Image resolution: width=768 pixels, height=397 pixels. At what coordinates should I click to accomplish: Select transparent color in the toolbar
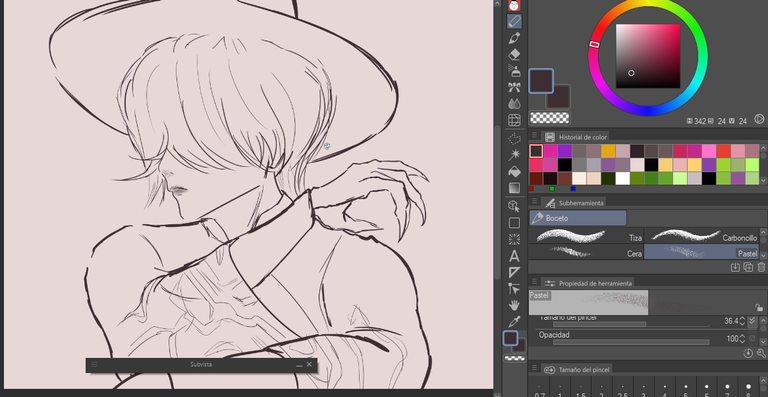pyautogui.click(x=514, y=358)
